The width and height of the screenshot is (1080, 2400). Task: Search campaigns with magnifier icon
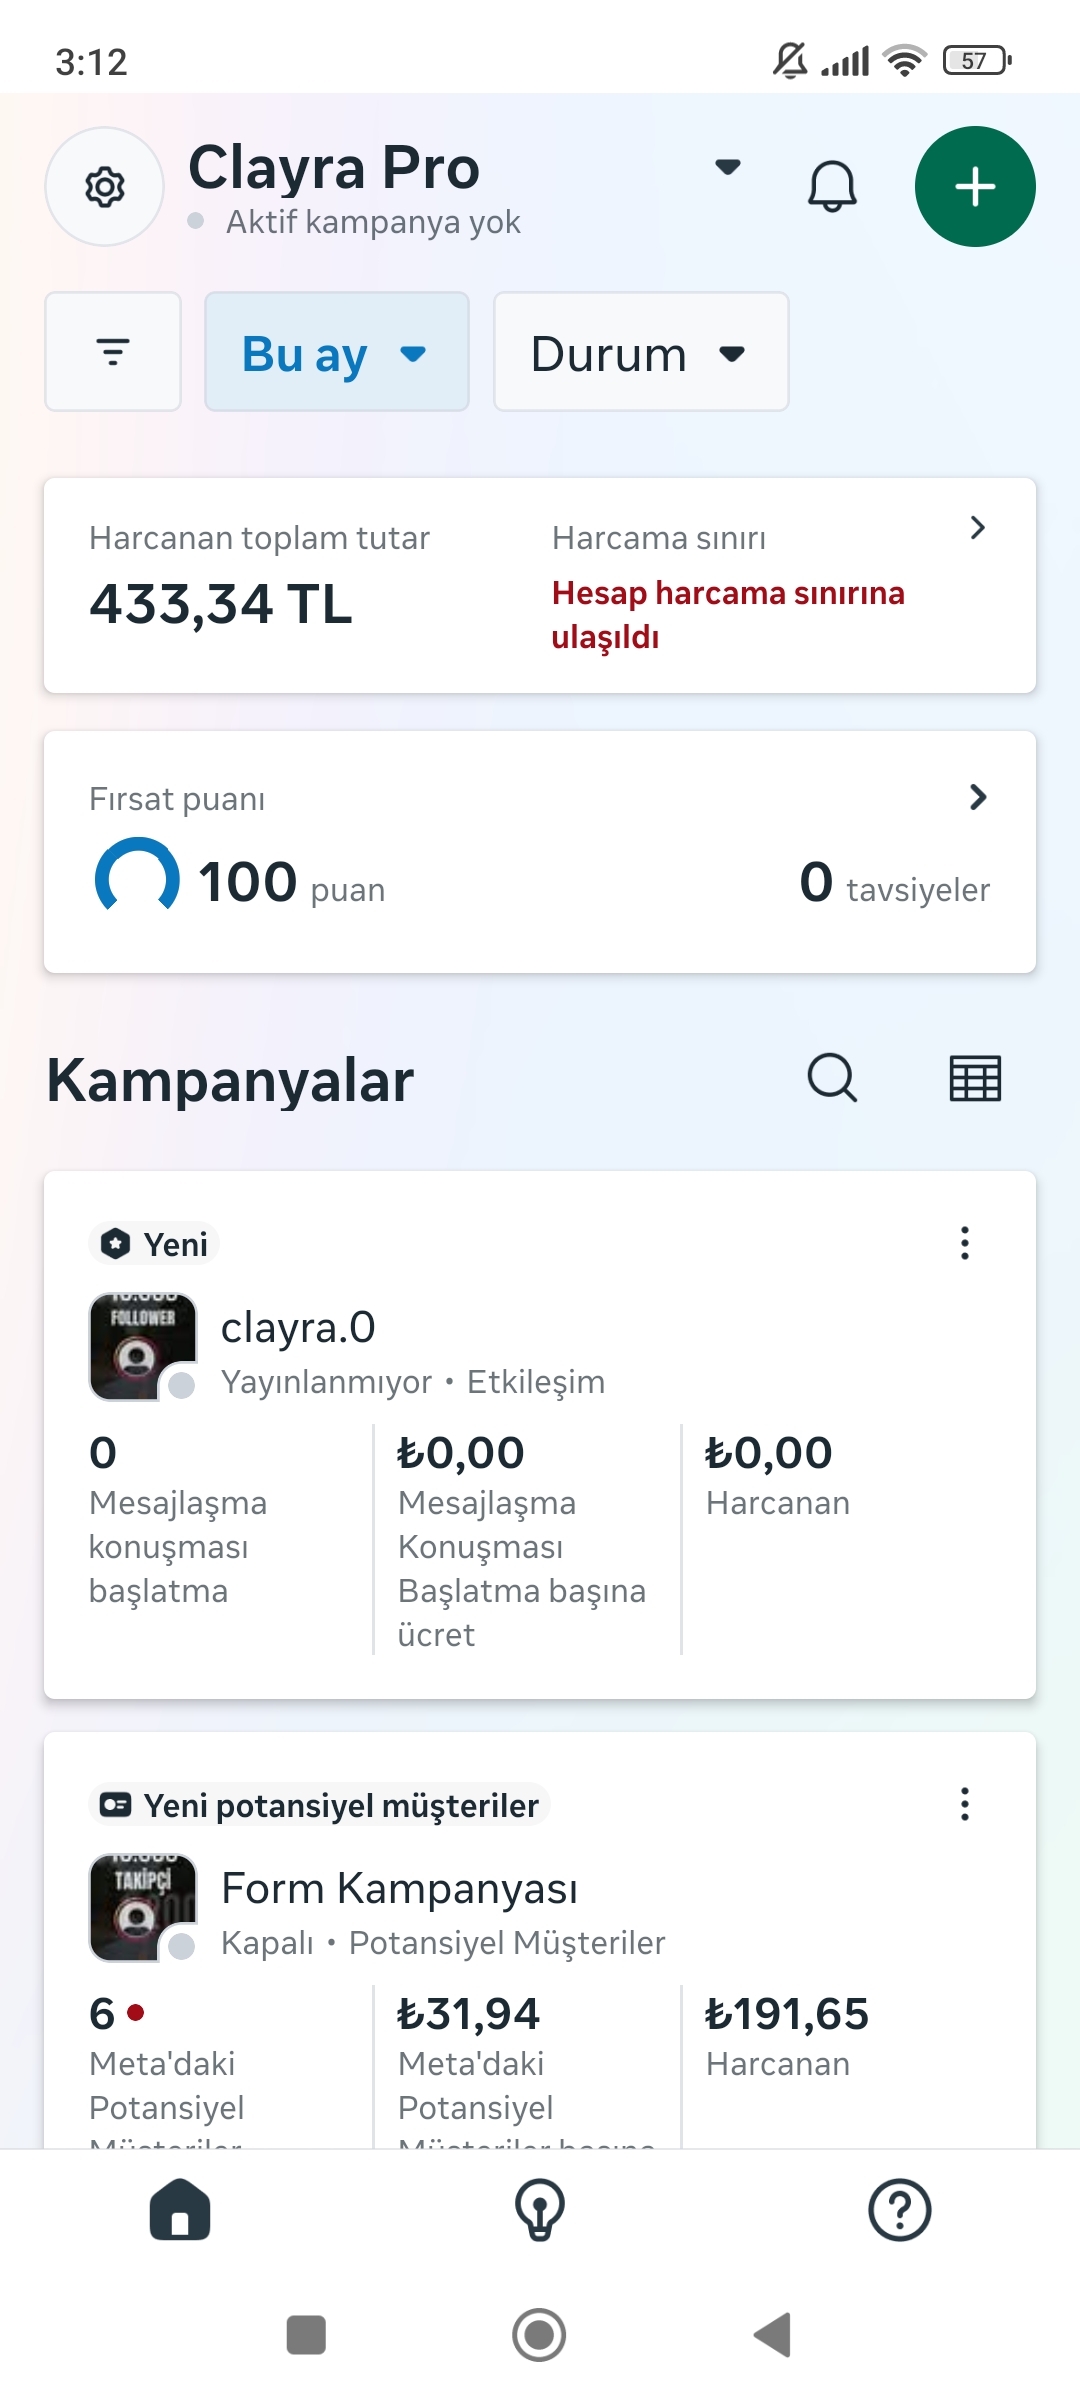point(832,1078)
